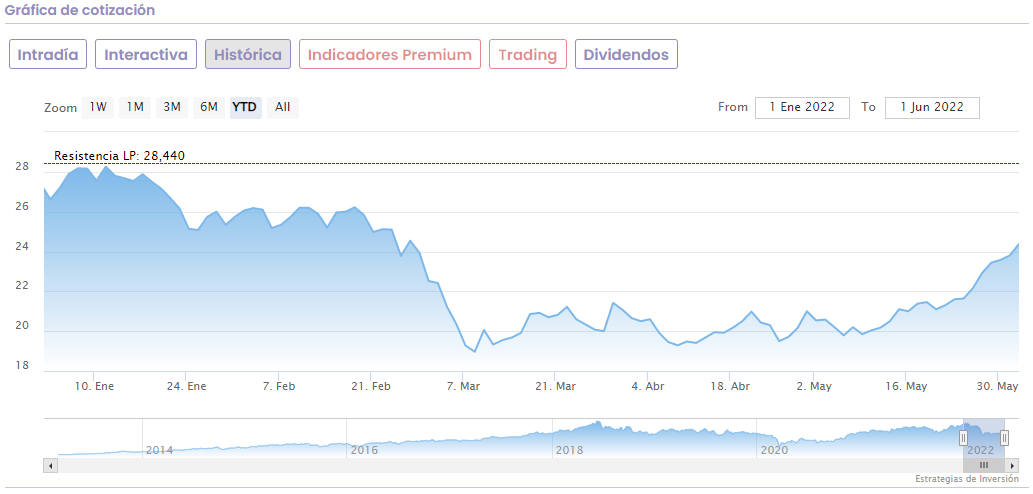
Task: Open Indicadores Premium section
Action: (x=390, y=55)
